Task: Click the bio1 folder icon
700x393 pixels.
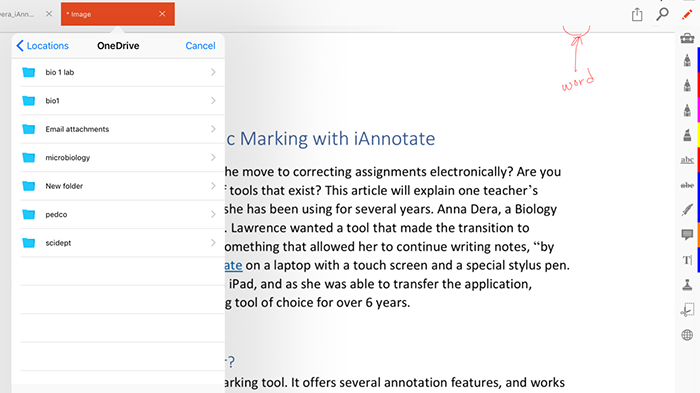Action: [x=29, y=101]
